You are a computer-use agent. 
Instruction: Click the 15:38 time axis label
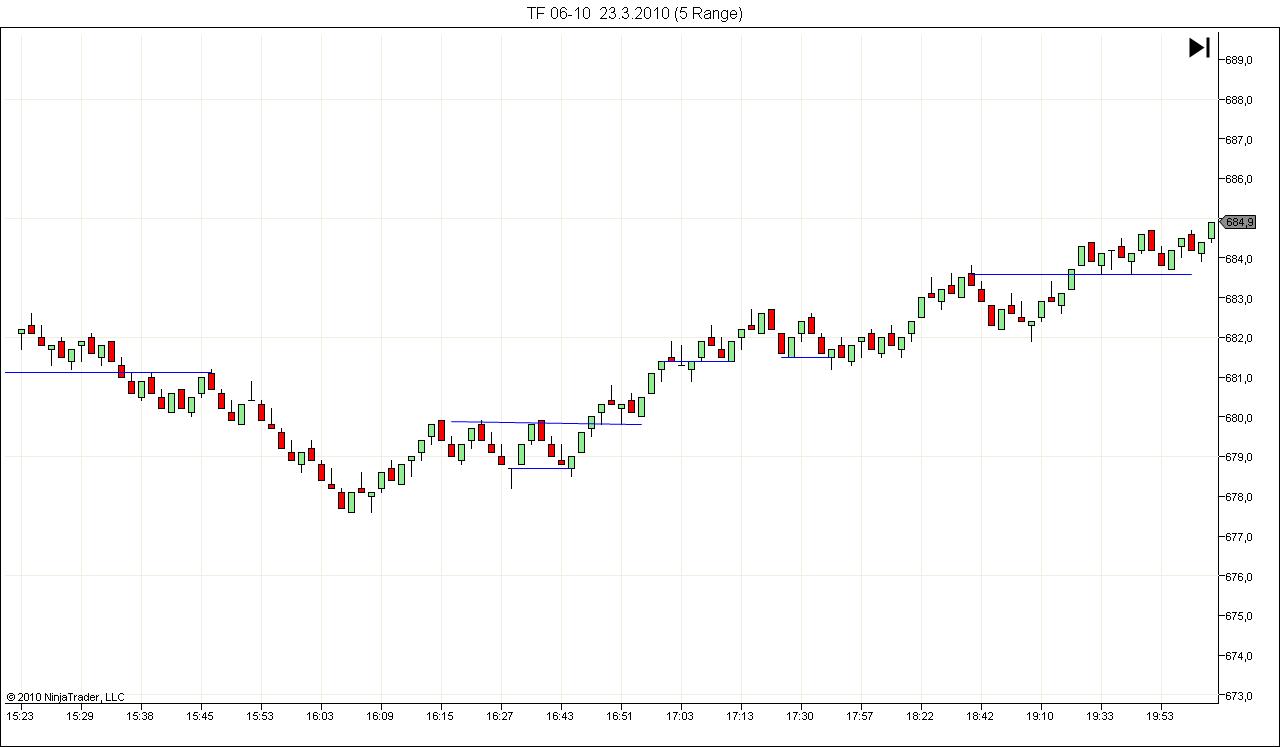point(140,716)
